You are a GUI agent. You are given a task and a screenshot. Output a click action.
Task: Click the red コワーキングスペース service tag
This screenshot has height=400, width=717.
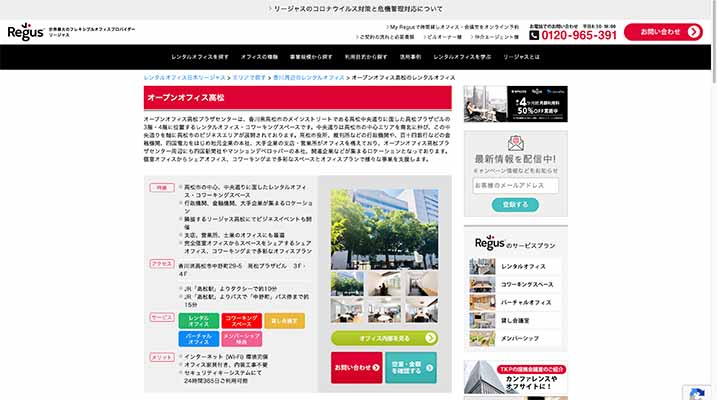(x=241, y=321)
